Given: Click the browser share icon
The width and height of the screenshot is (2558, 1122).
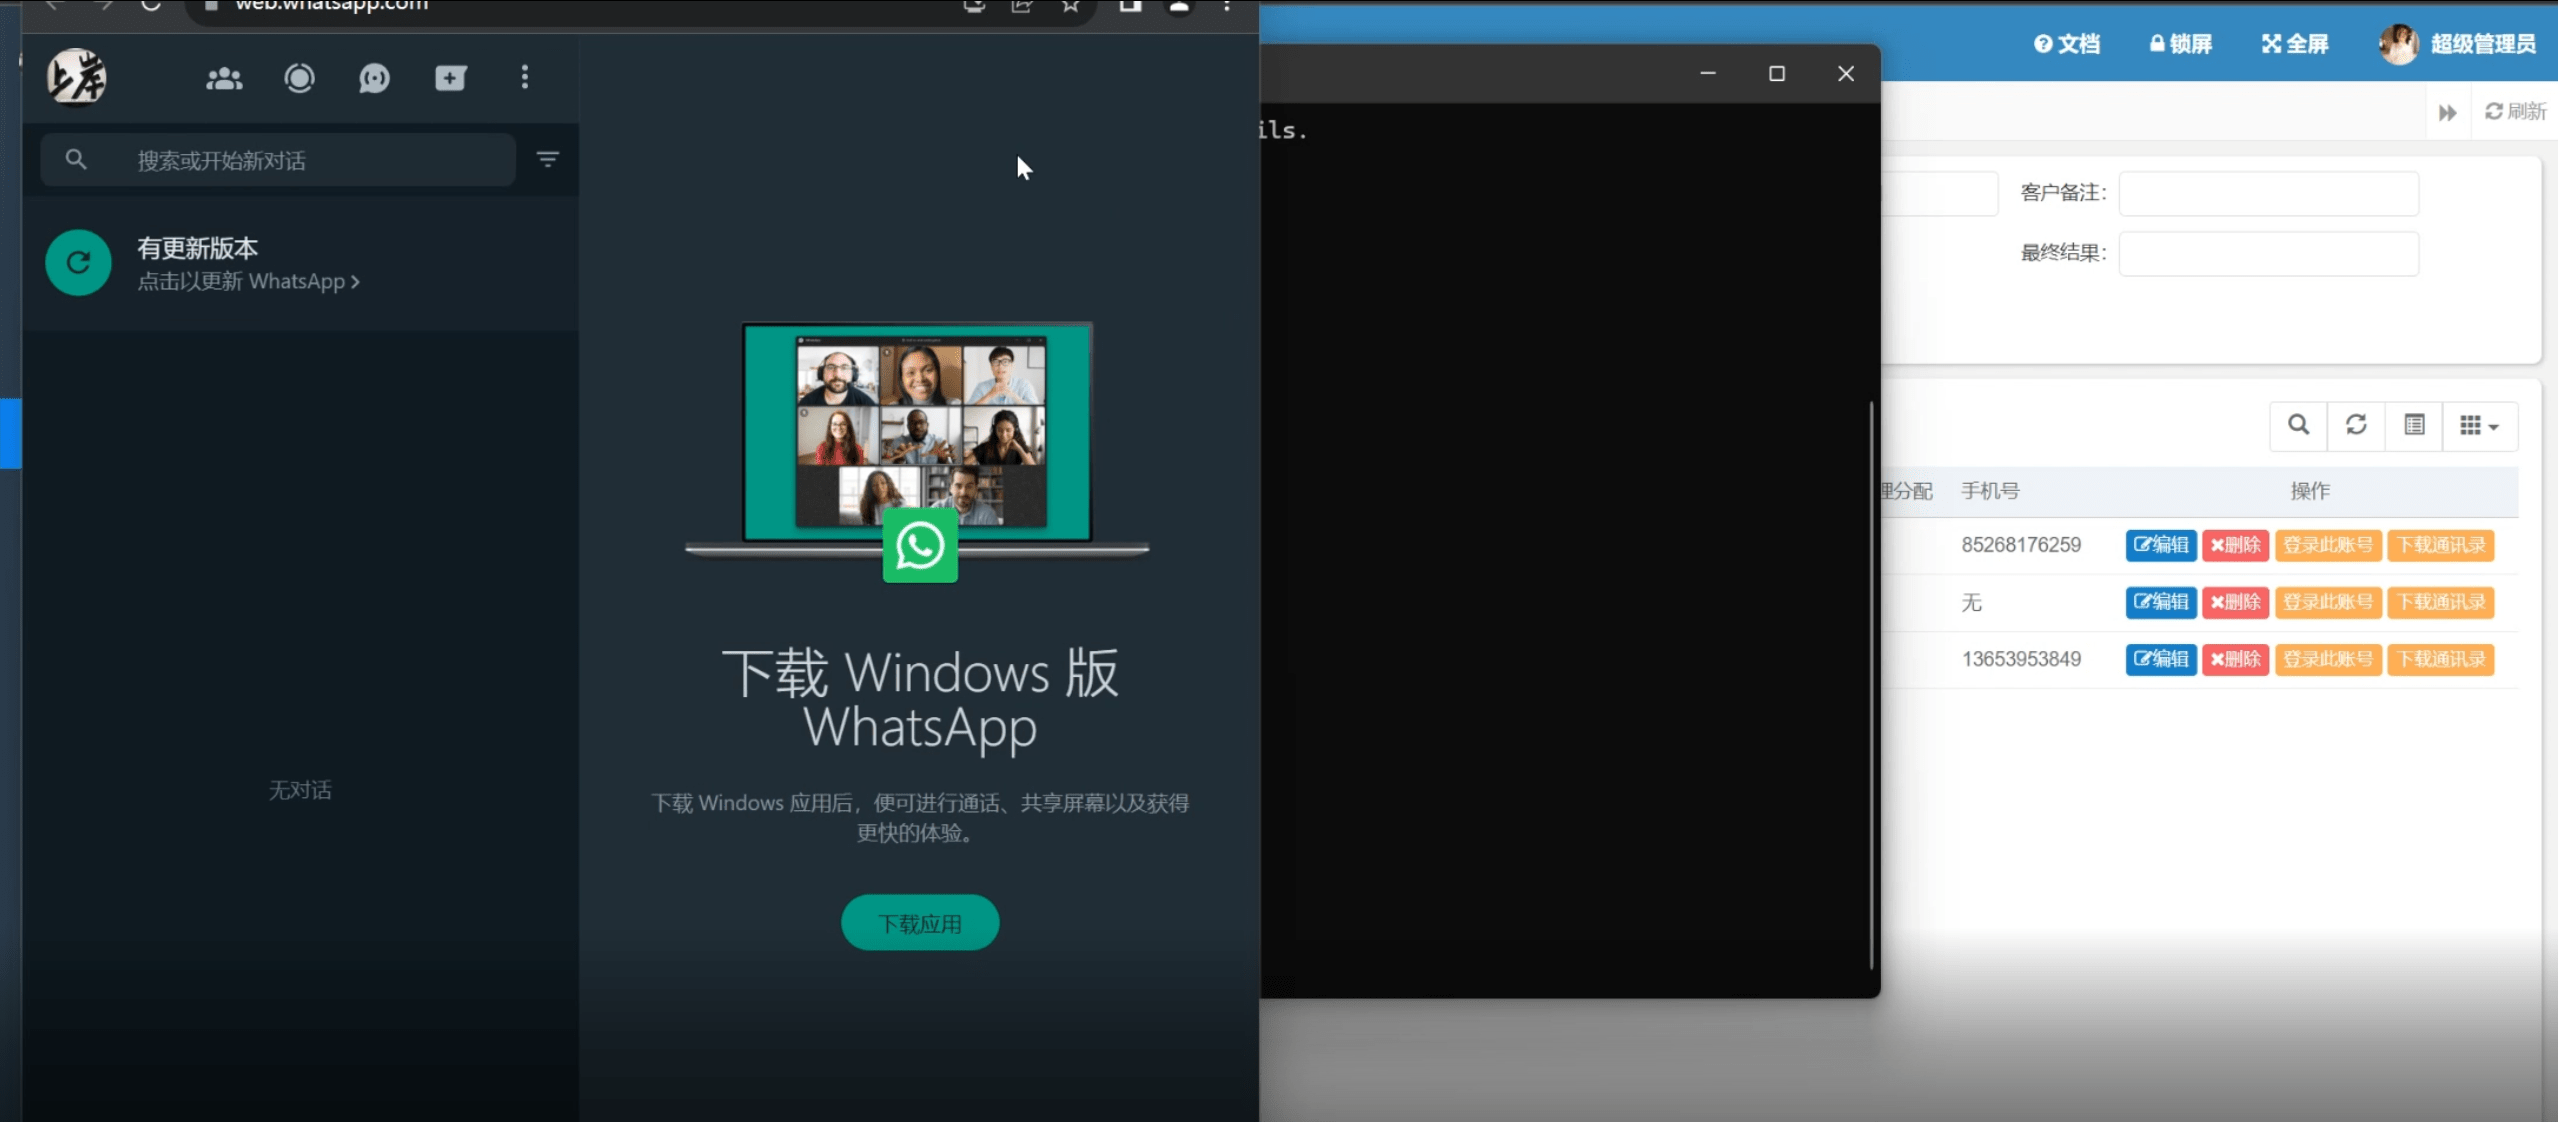Looking at the screenshot, I should tap(1022, 6).
